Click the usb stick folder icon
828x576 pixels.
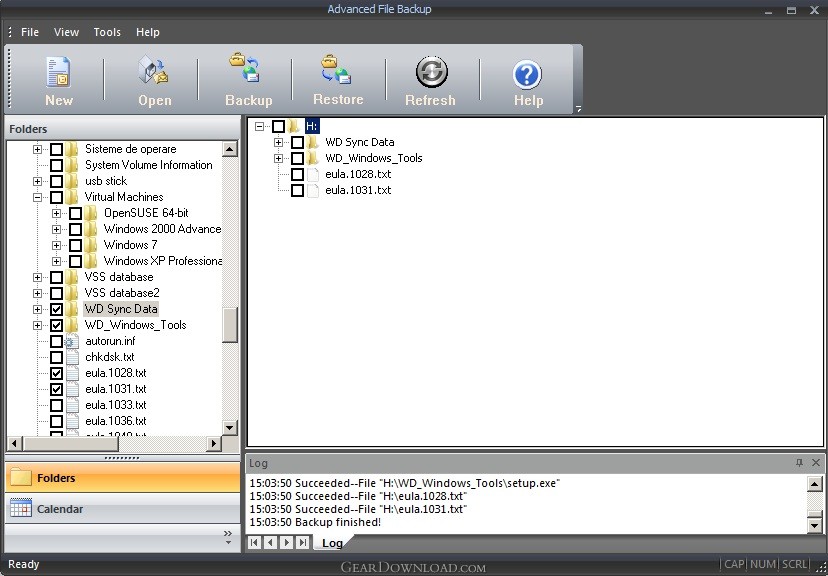72,181
